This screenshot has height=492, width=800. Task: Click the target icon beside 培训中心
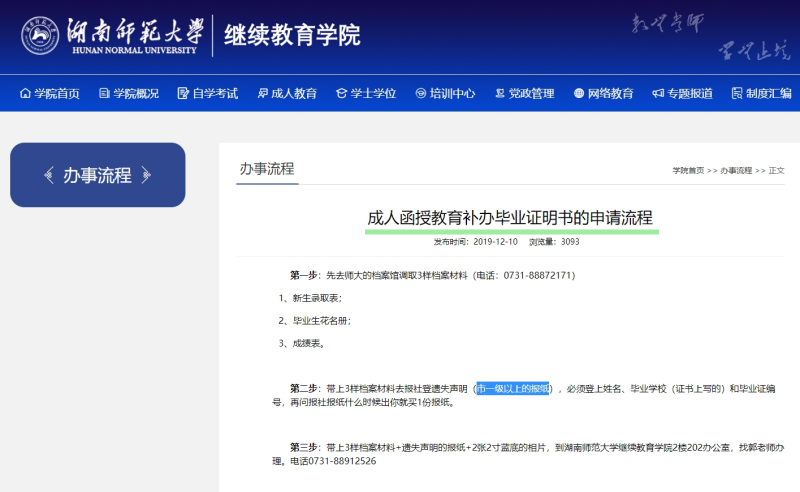click(420, 93)
